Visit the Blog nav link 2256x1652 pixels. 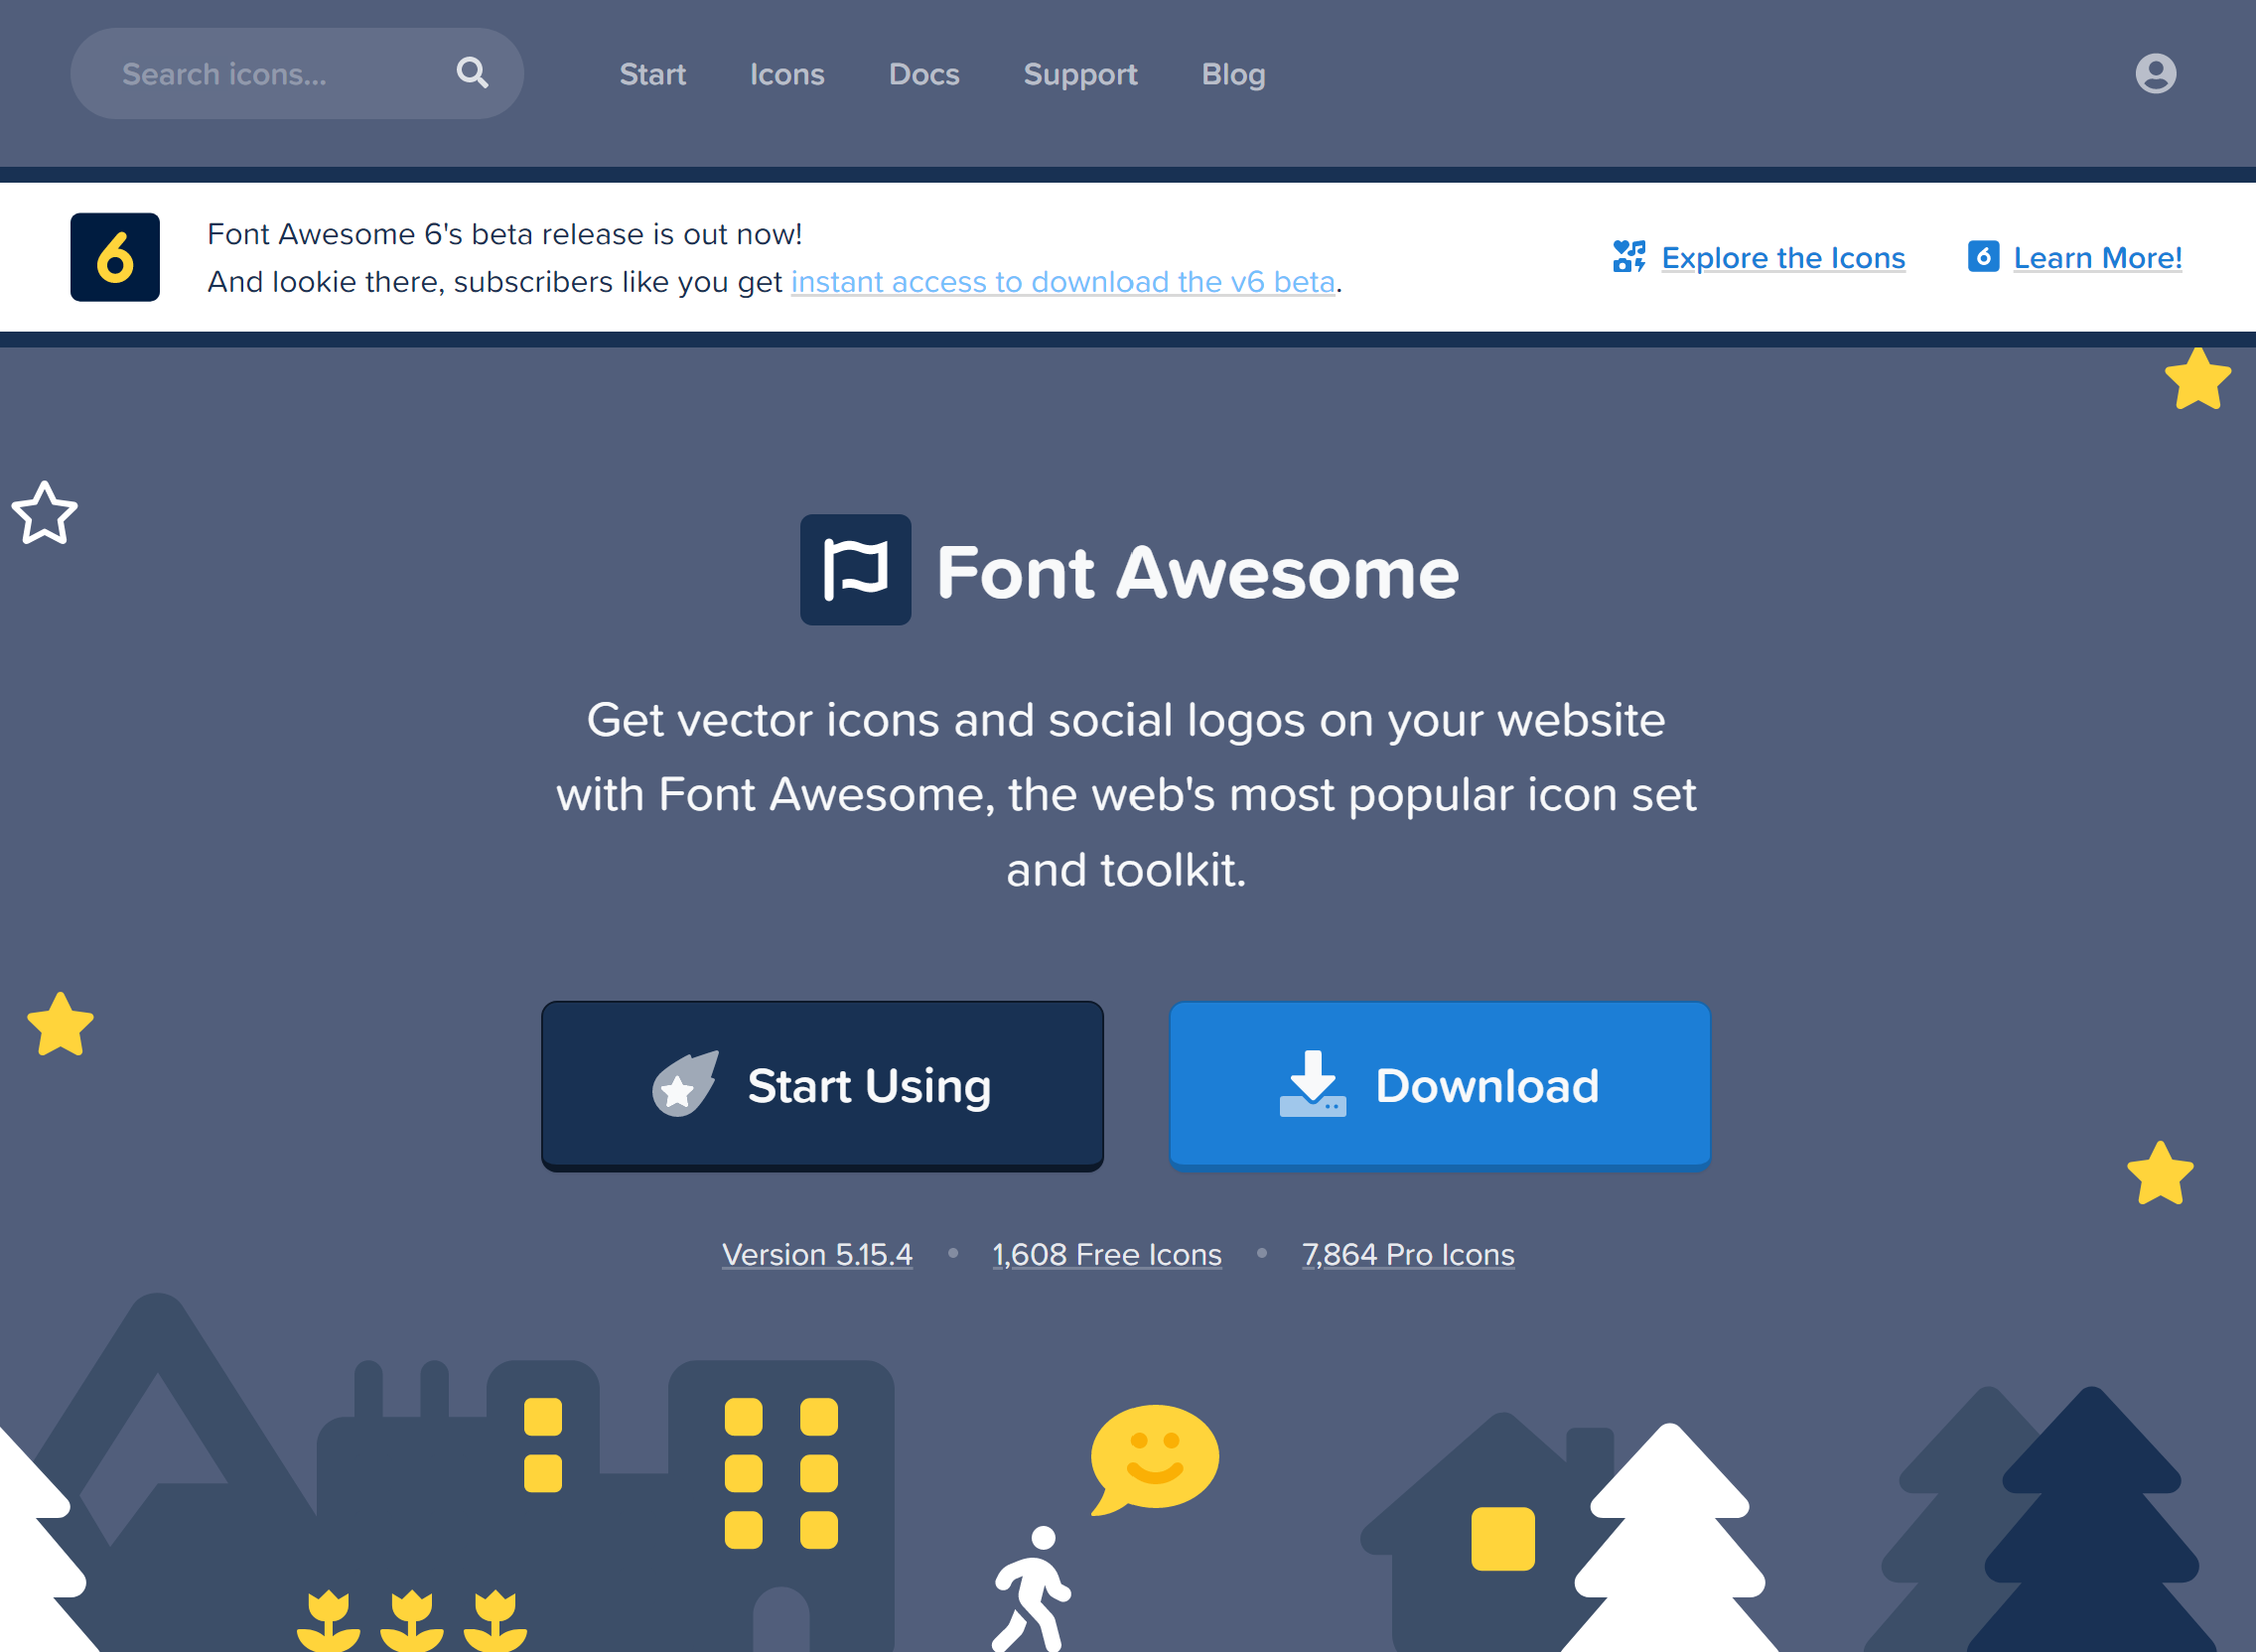[1233, 74]
